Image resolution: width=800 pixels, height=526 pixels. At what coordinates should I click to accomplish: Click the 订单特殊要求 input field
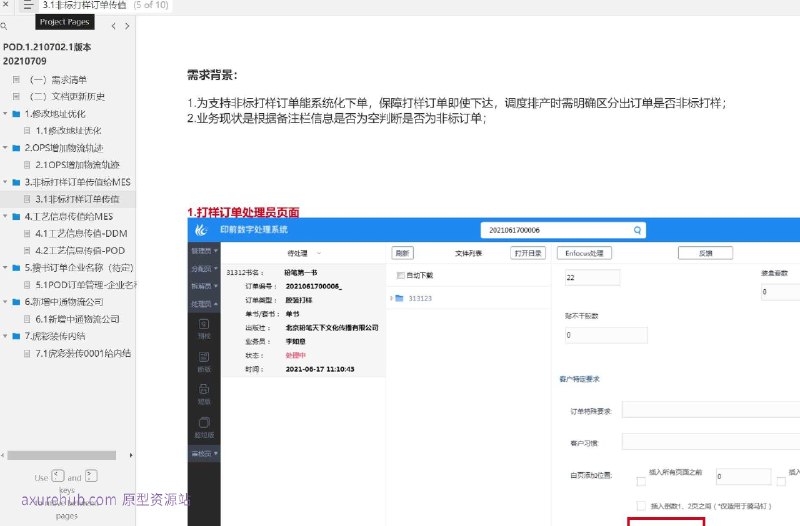tap(711, 410)
